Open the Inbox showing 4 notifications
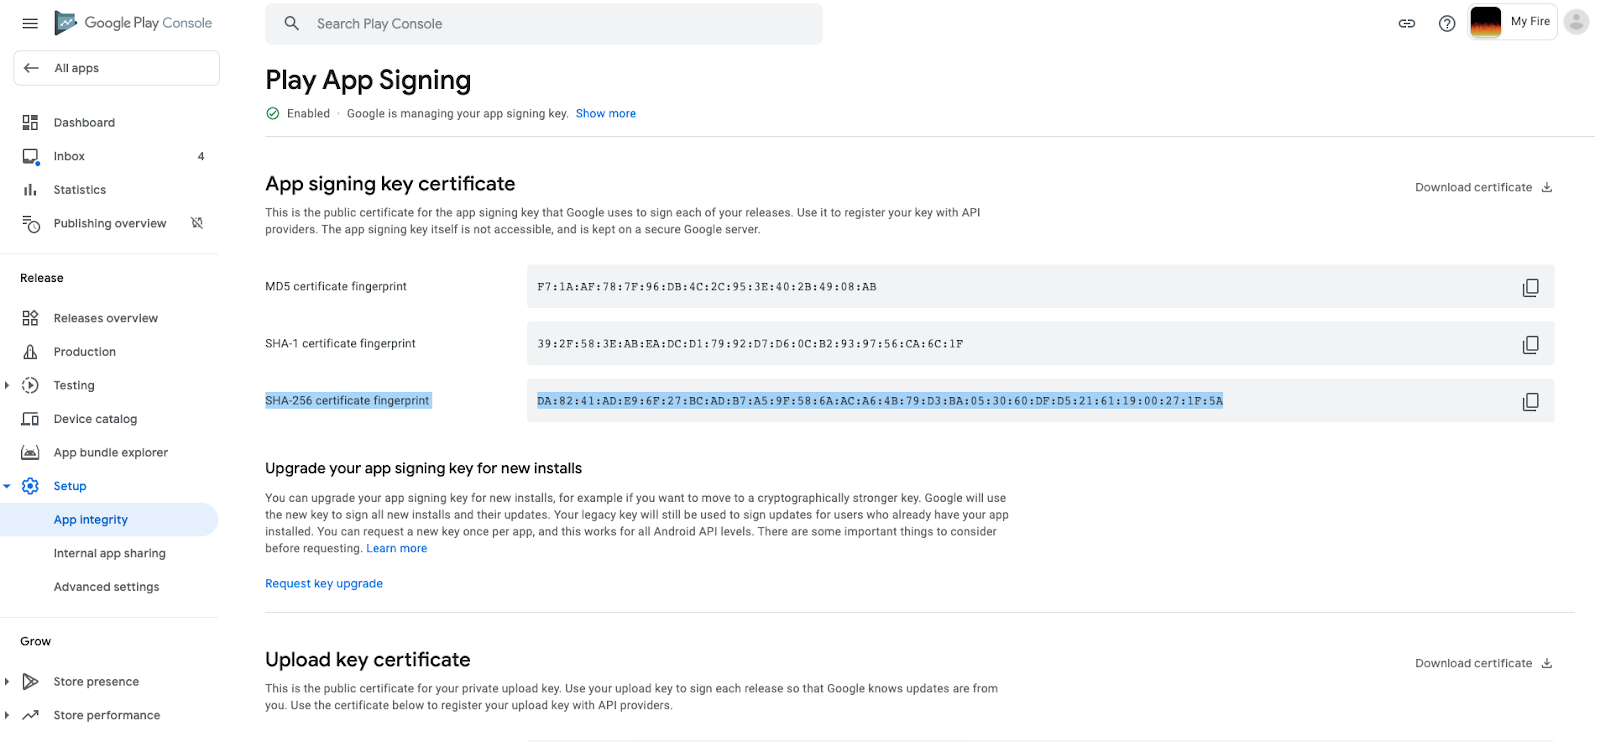 pos(69,156)
